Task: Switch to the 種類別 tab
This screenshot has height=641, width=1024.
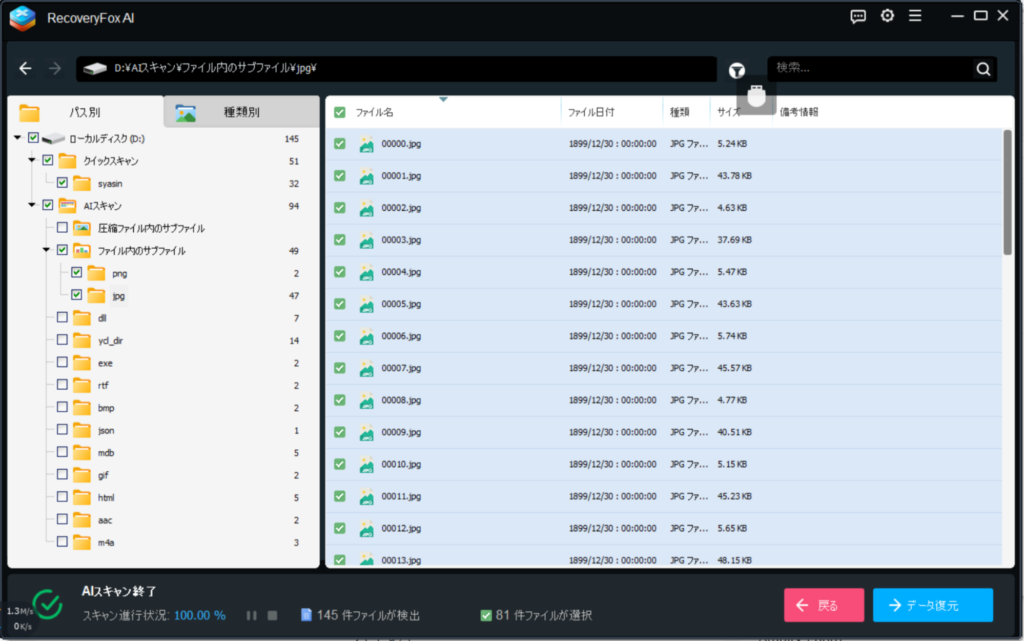Action: pyautogui.click(x=241, y=112)
